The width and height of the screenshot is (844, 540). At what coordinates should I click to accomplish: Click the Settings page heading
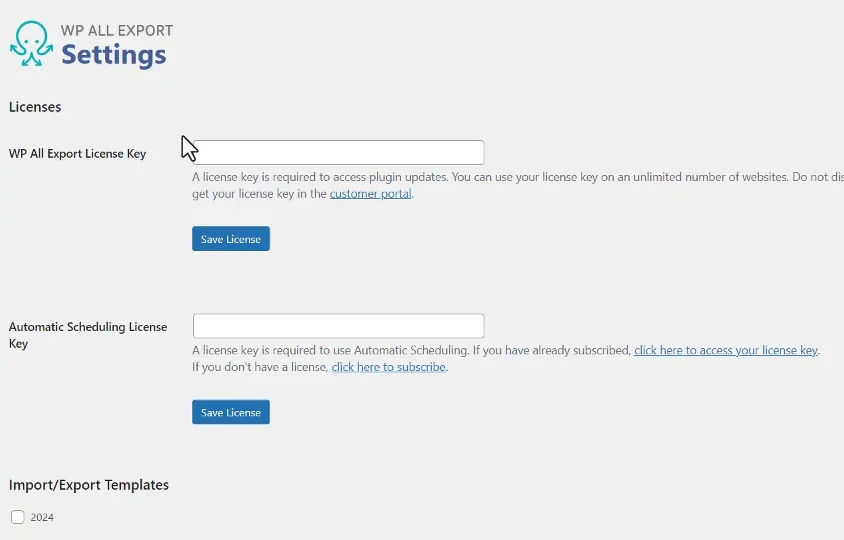tap(113, 54)
